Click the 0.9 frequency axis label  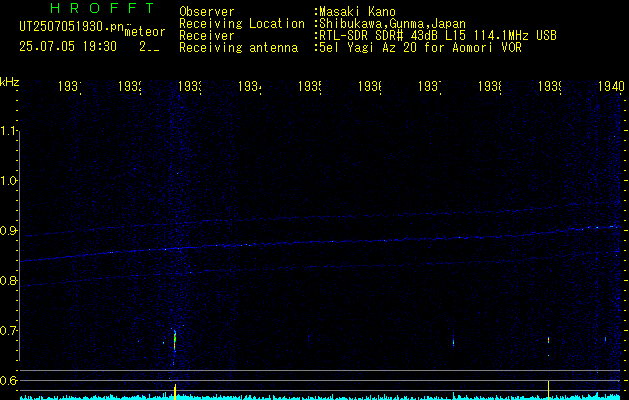point(9,231)
